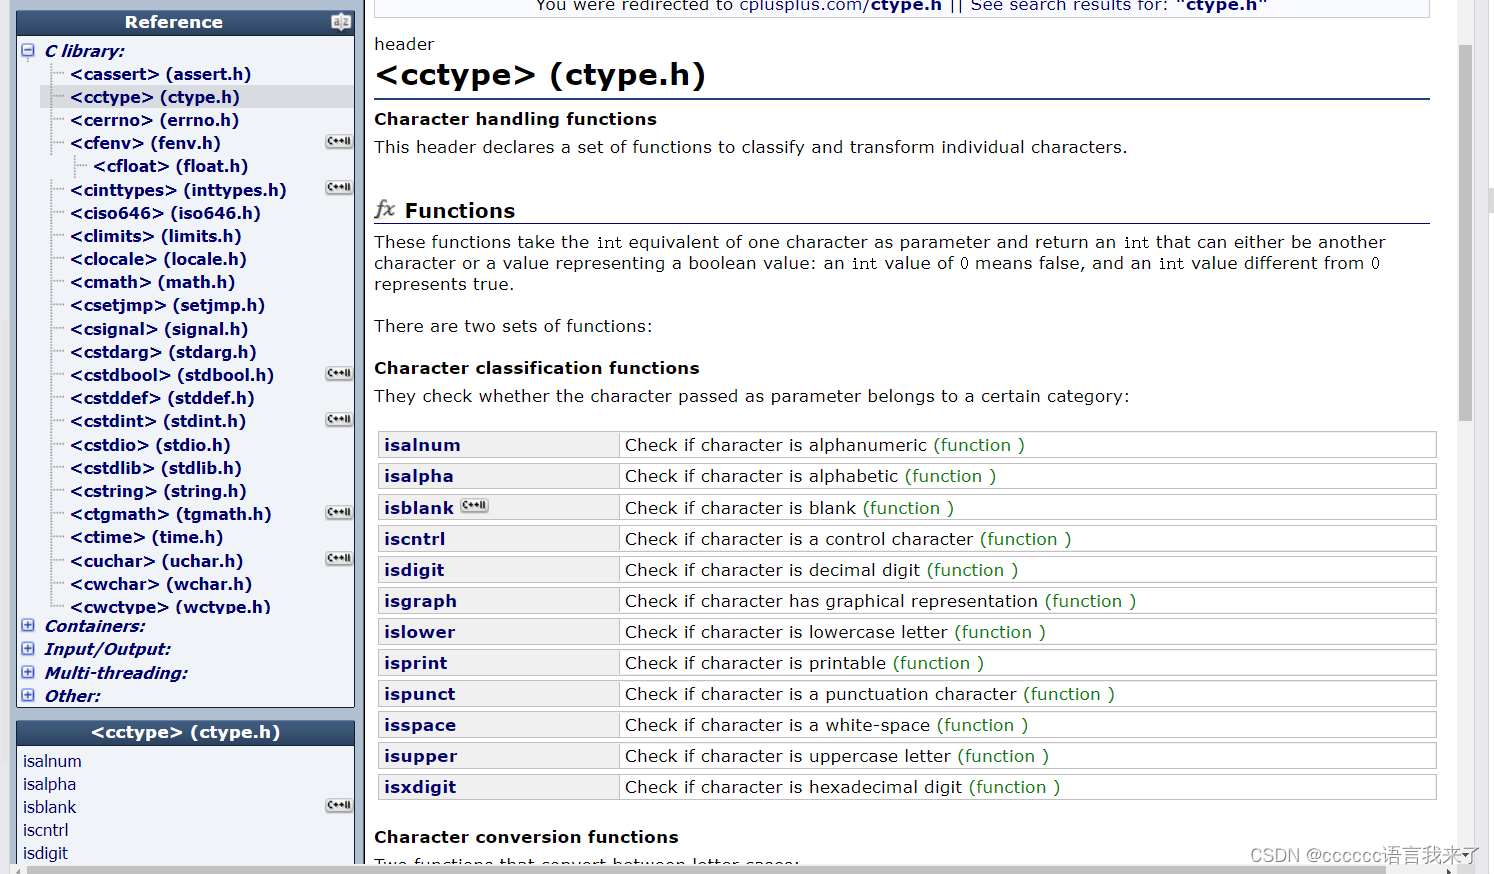Click iscntrl in the cctype sidebar list

(46, 830)
